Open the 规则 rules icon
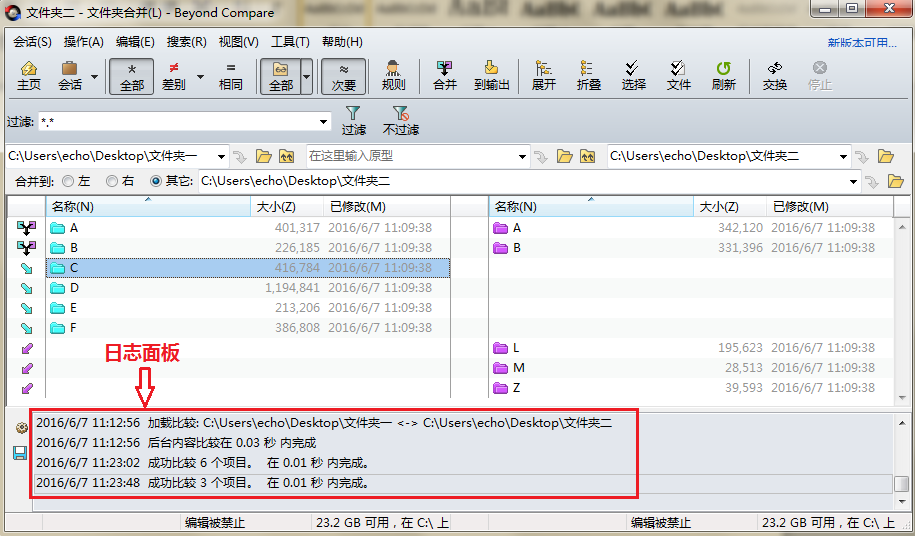This screenshot has height=536, width=915. (x=393, y=76)
